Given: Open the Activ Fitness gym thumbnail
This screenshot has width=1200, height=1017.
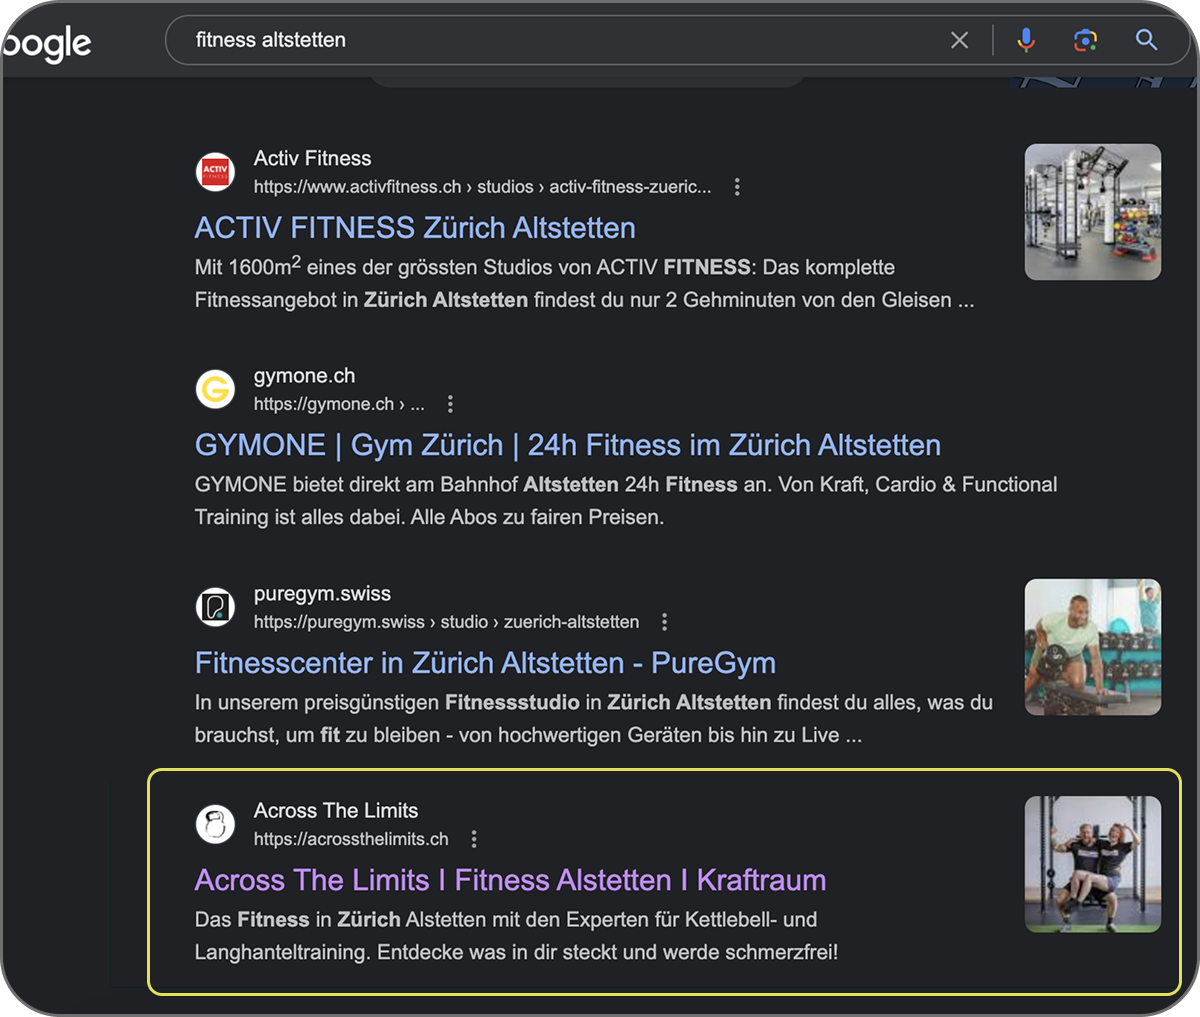Looking at the screenshot, I should pyautogui.click(x=1093, y=212).
